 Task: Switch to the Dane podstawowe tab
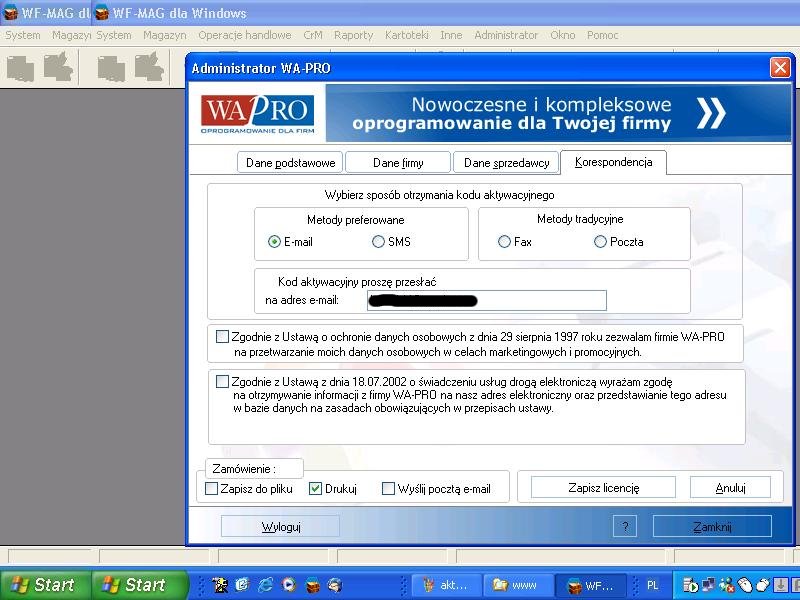click(x=290, y=163)
